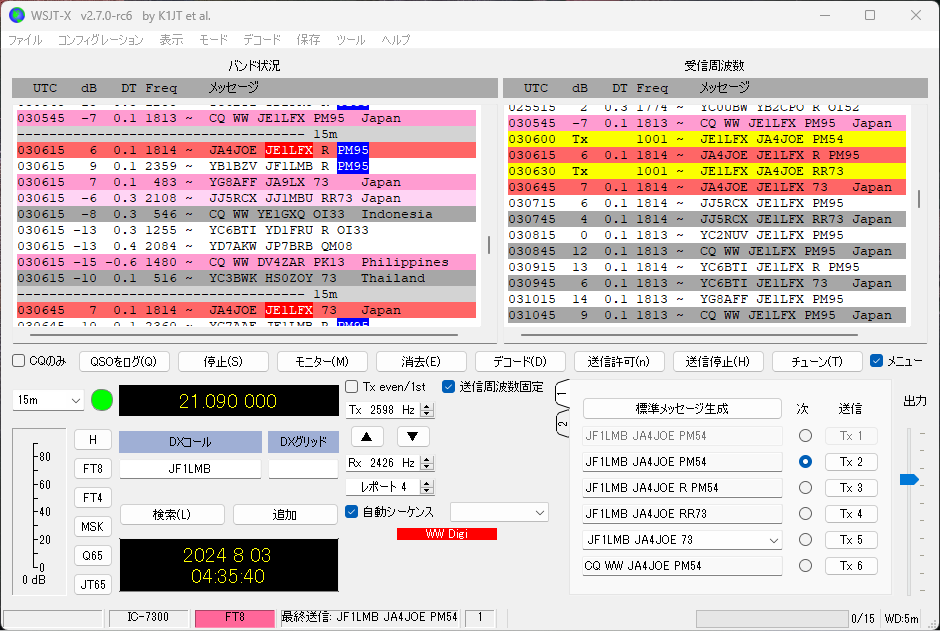The width and height of the screenshot is (940, 631).
Task: Adjust the 出力 power slider handle
Action: [x=909, y=479]
